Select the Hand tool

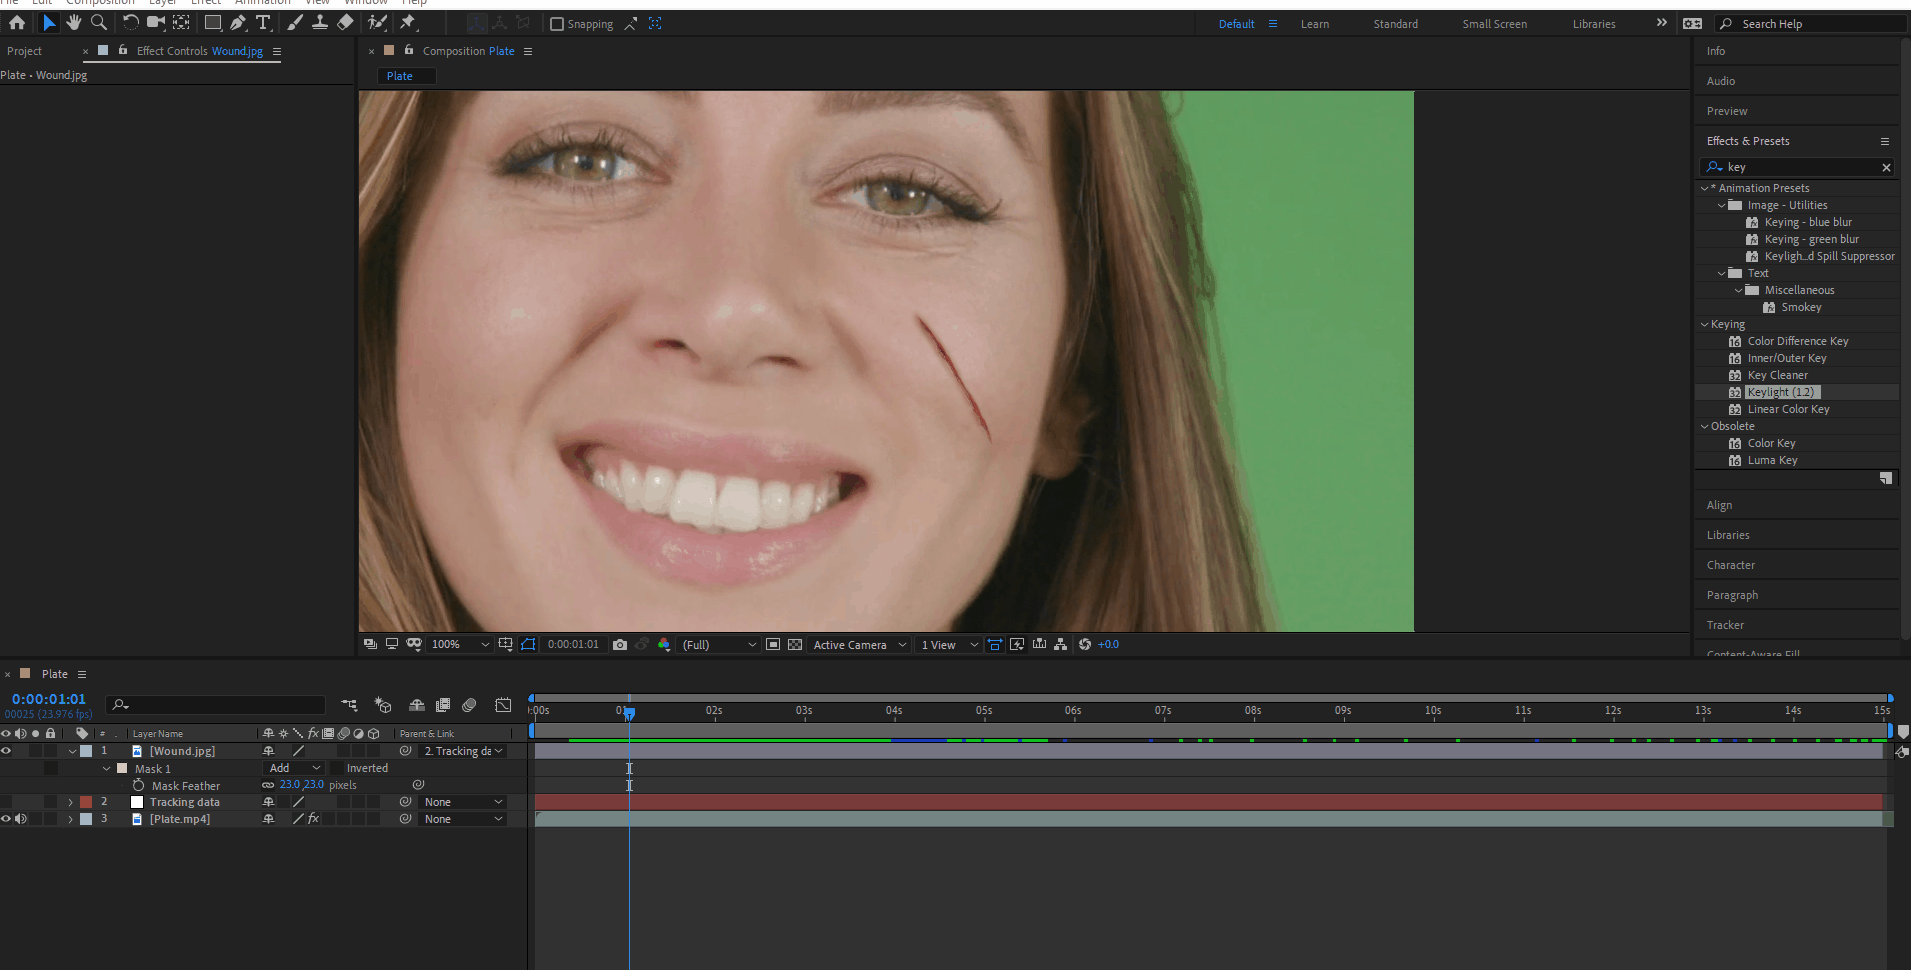pyautogui.click(x=73, y=22)
